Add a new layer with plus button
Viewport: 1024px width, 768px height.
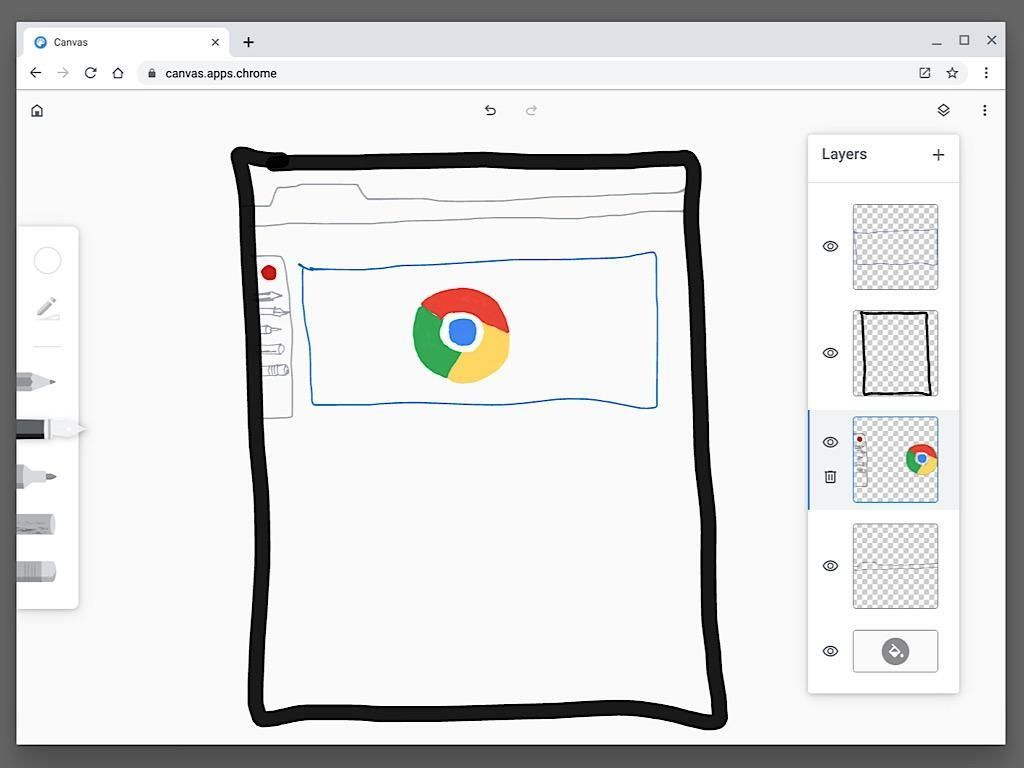click(938, 154)
